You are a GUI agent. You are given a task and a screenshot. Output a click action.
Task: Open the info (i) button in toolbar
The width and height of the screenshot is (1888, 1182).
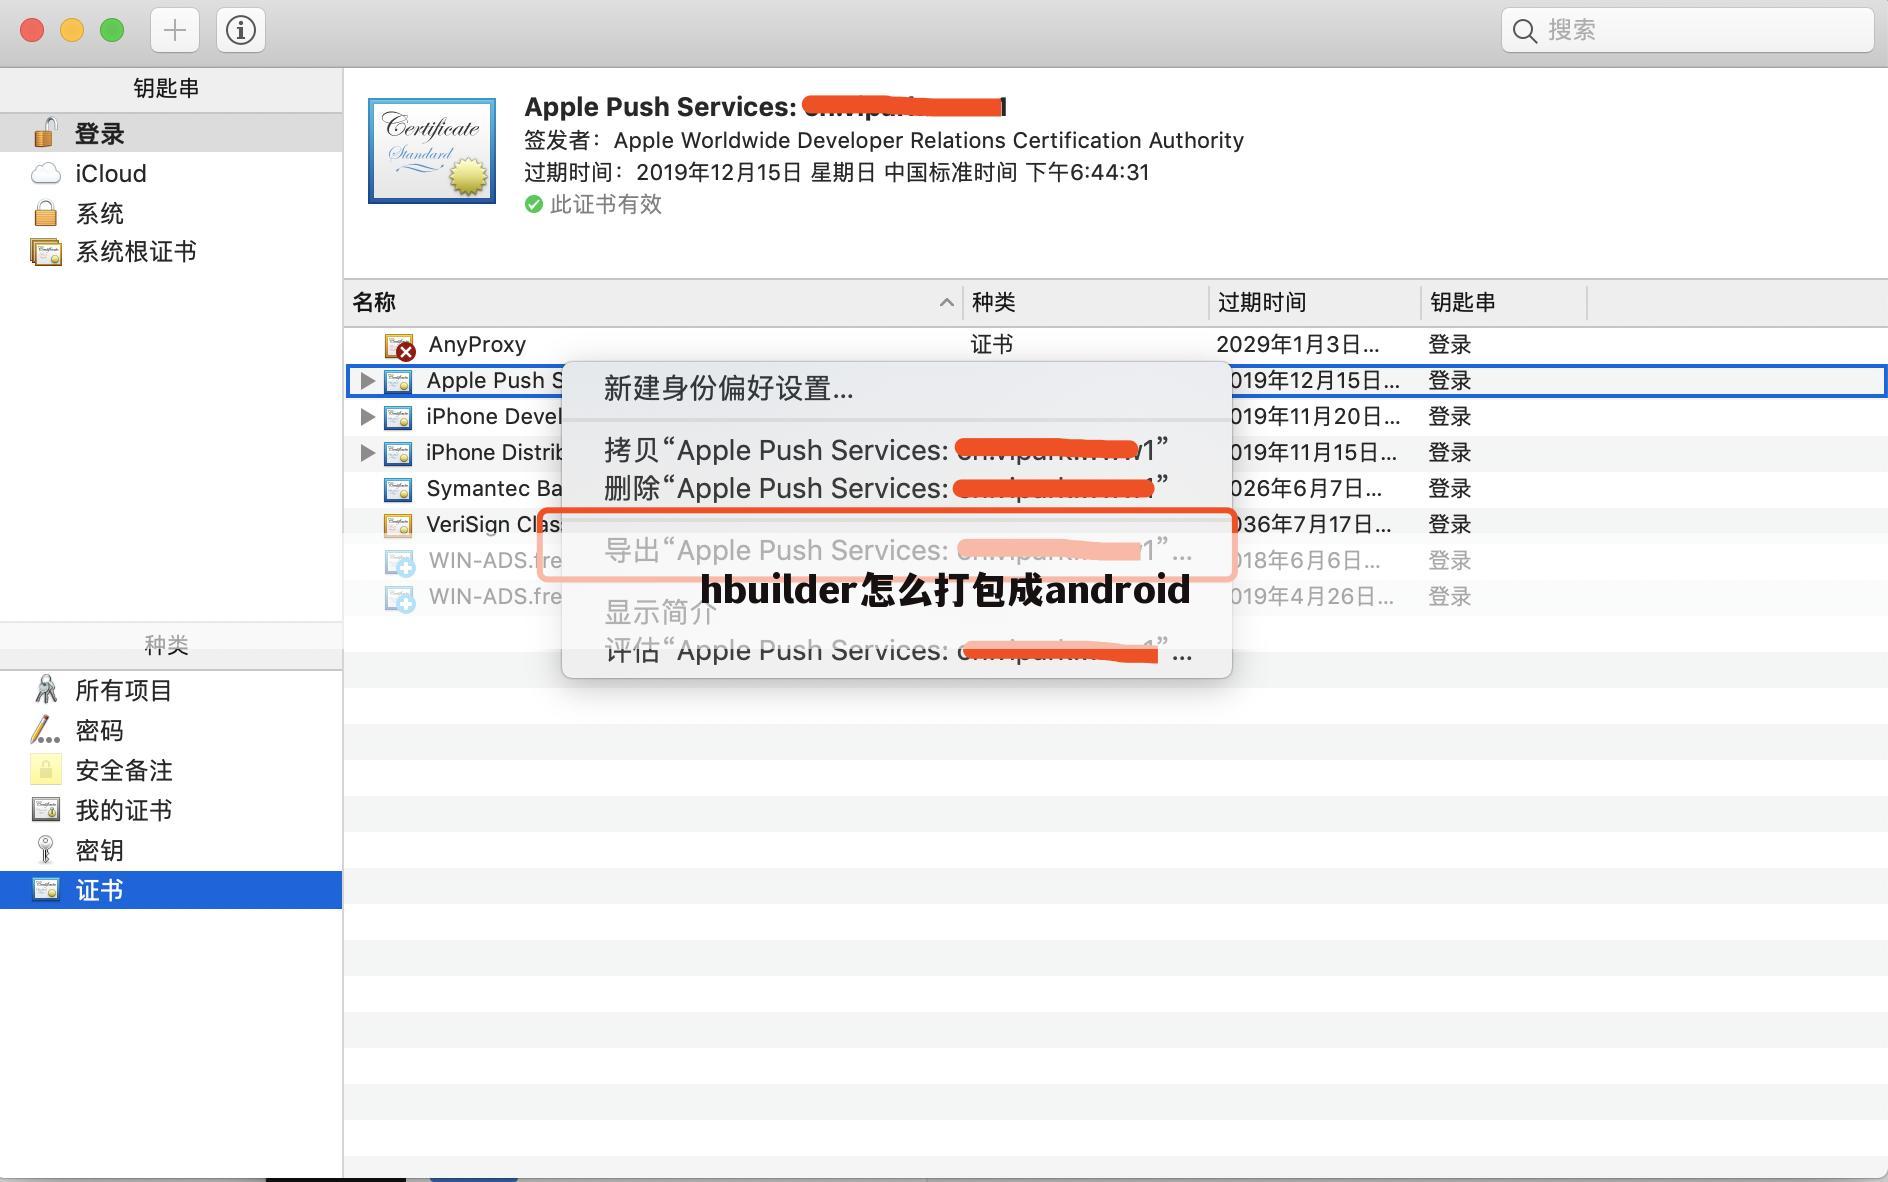pyautogui.click(x=240, y=30)
